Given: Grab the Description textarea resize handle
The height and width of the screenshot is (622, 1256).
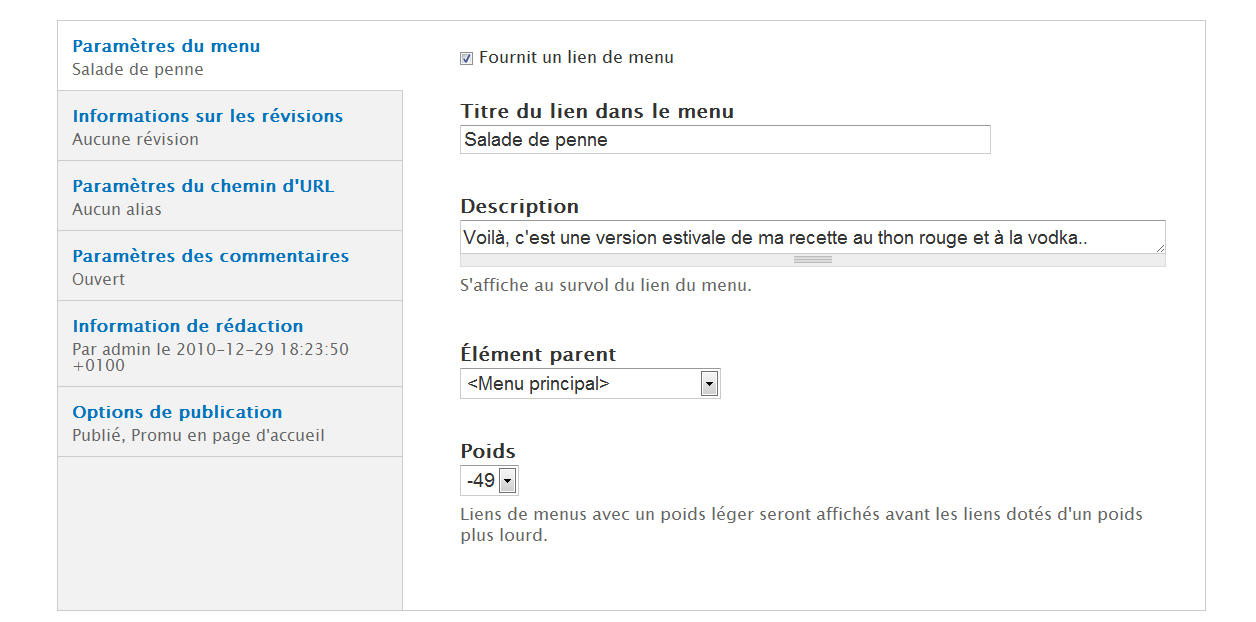Looking at the screenshot, I should (812, 260).
